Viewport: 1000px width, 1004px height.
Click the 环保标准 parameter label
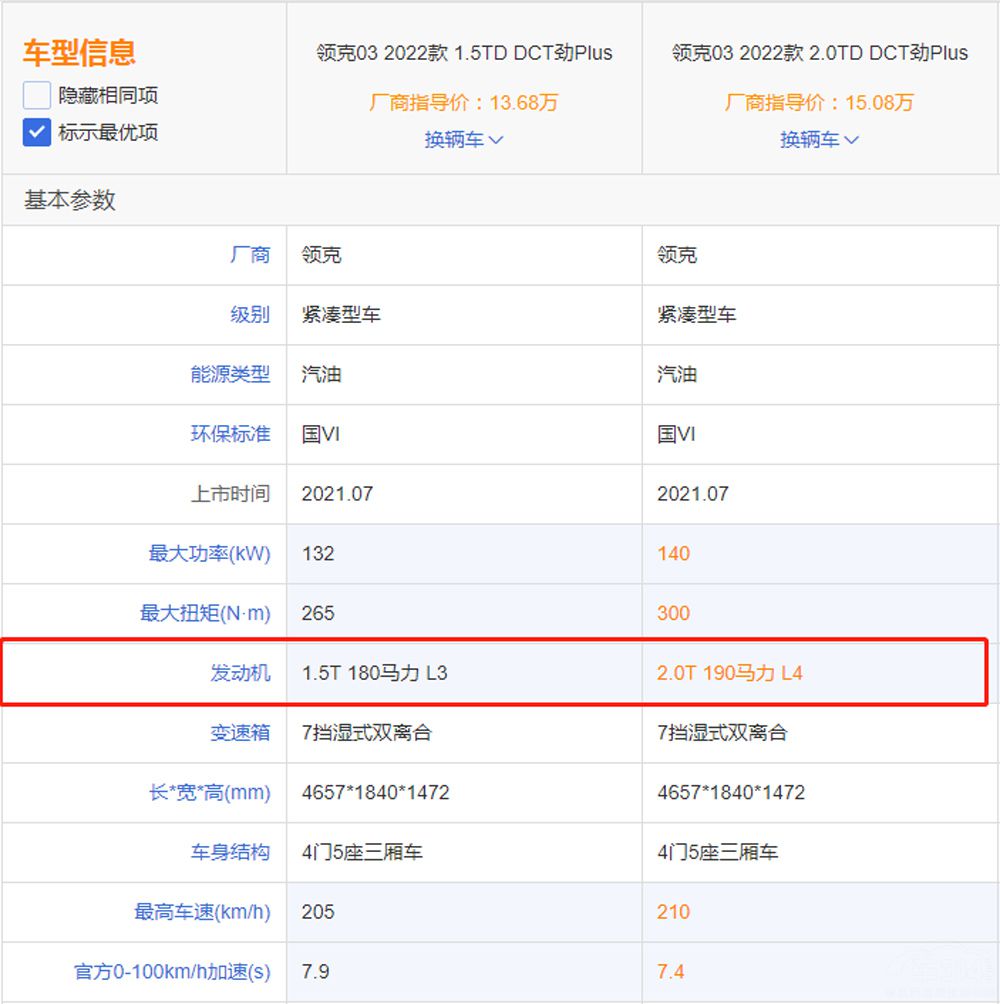pyautogui.click(x=230, y=434)
